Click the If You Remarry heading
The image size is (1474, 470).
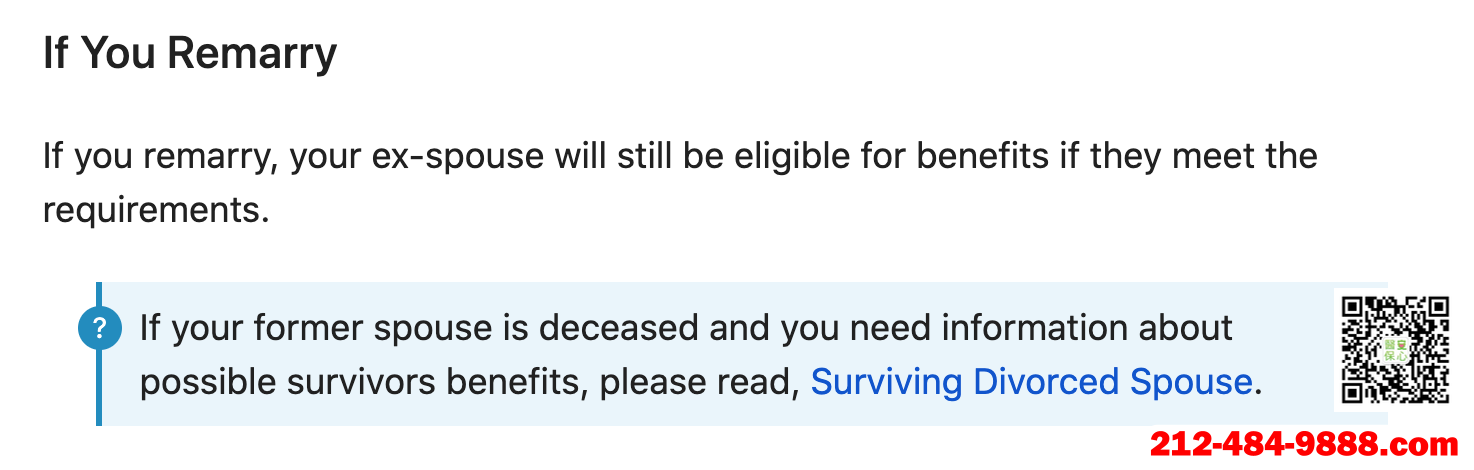[190, 54]
